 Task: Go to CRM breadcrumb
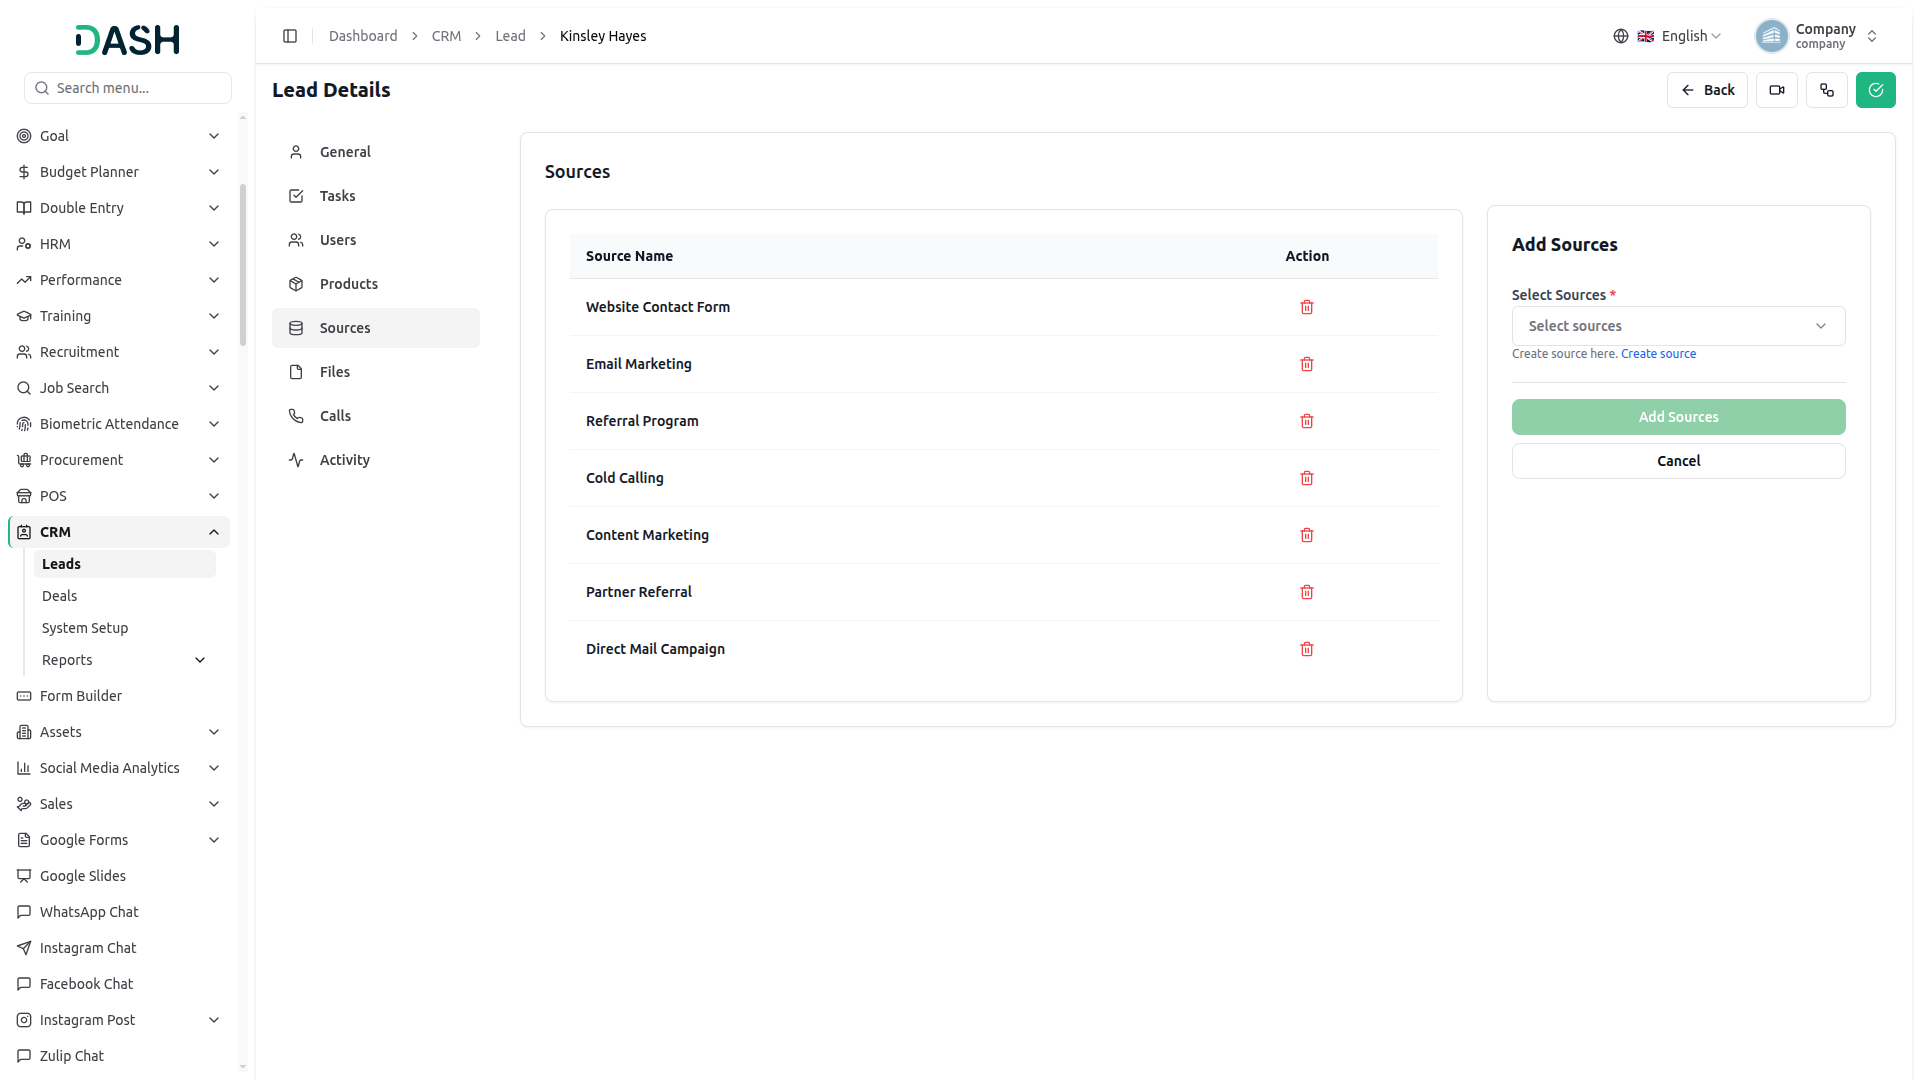coord(446,36)
